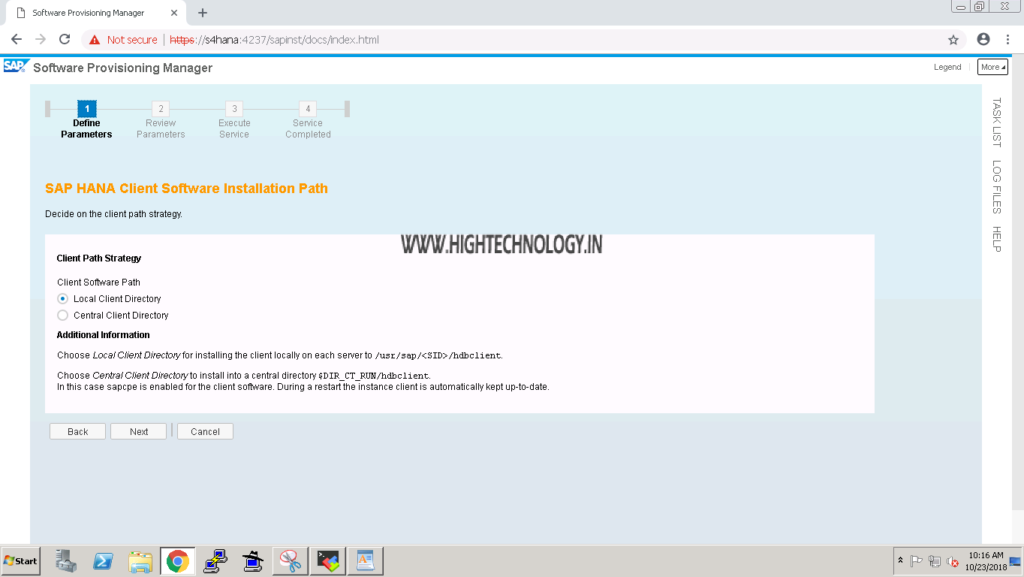Click the '$DIR_CT_RUN/hdbclient' path text

click(x=374, y=376)
